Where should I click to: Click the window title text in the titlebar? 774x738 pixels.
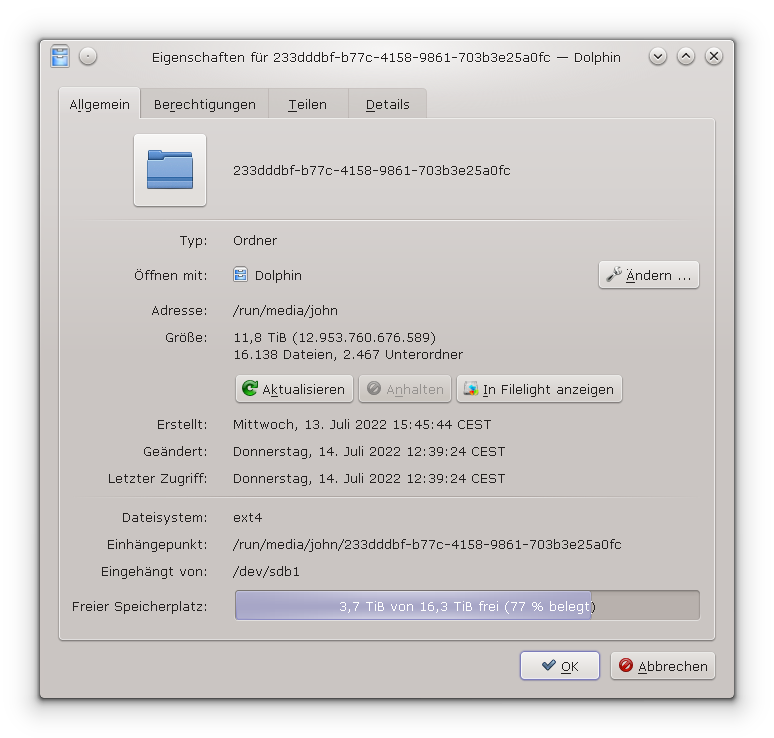pos(386,57)
